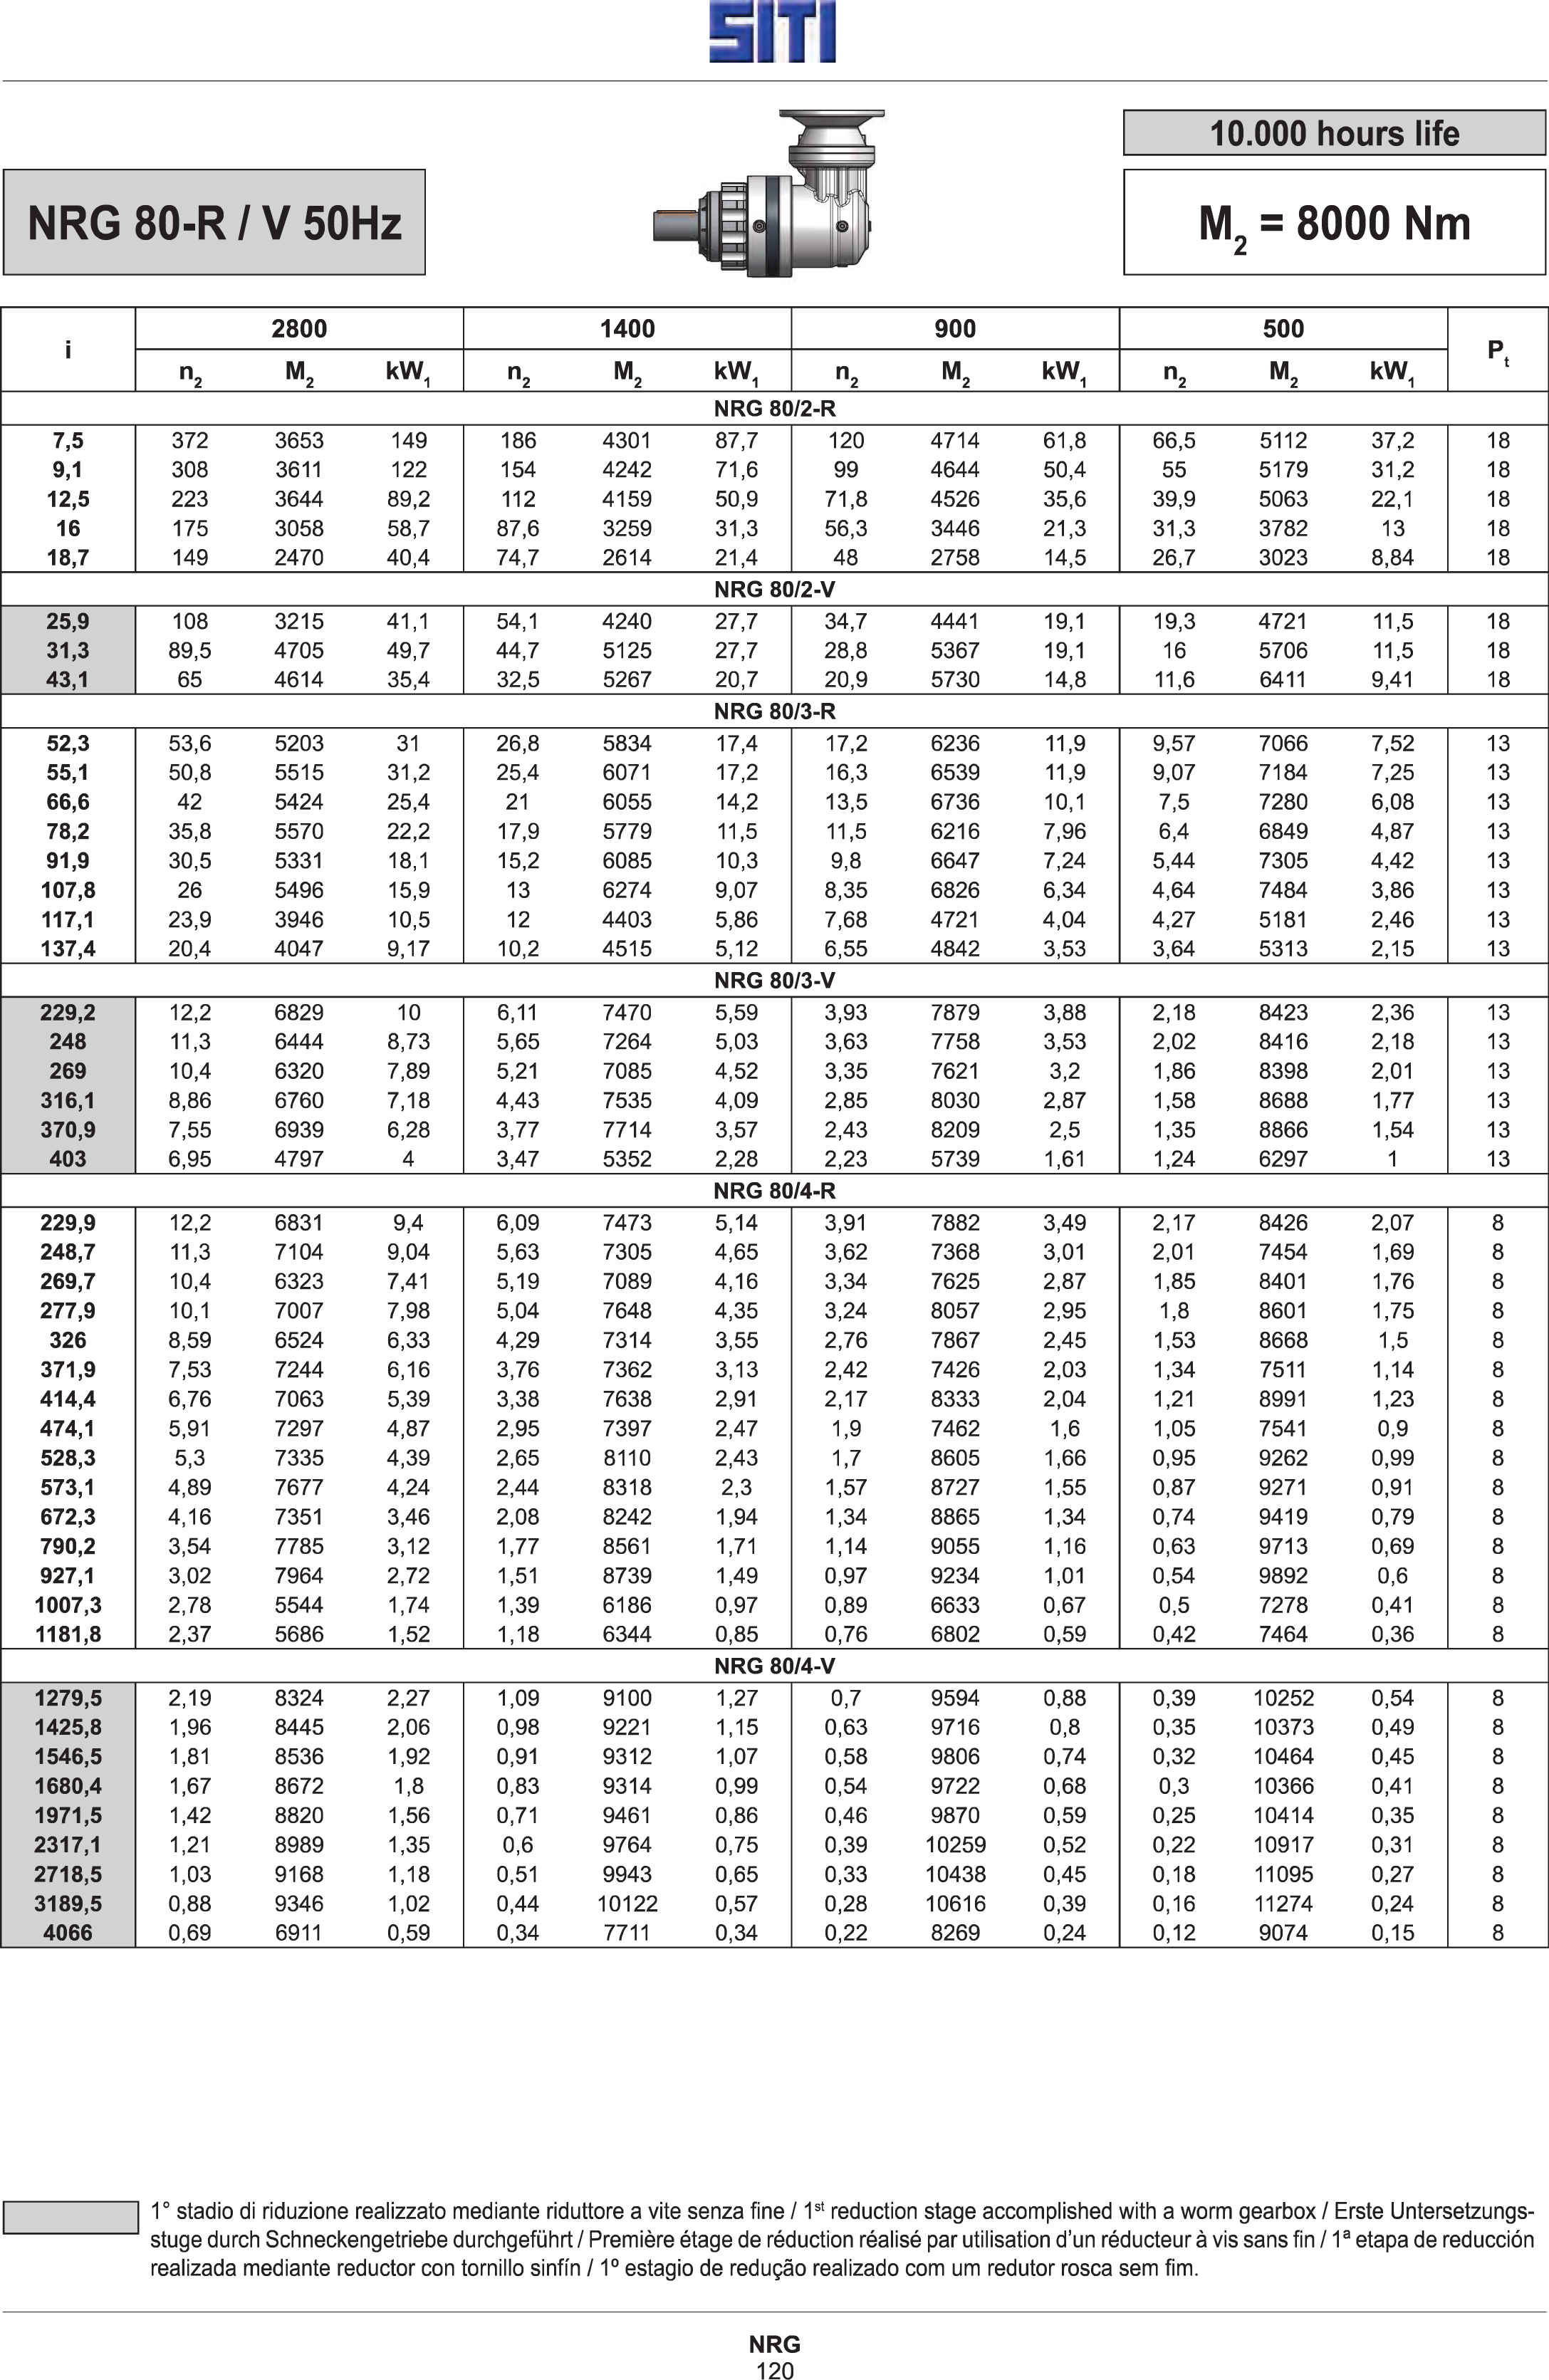Select the 'NRG 80/4-R' section heading
The height and width of the screenshot is (2380, 1549).
tap(774, 1190)
